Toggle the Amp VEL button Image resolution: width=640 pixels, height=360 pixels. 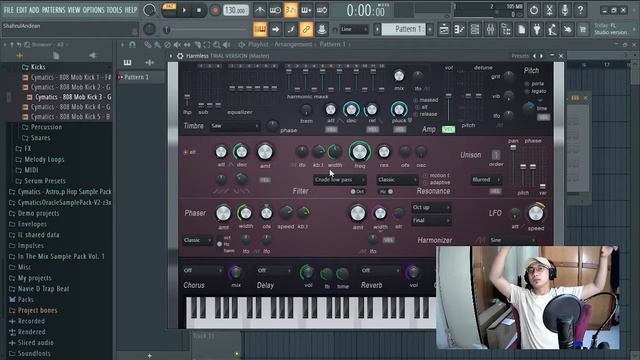[448, 129]
